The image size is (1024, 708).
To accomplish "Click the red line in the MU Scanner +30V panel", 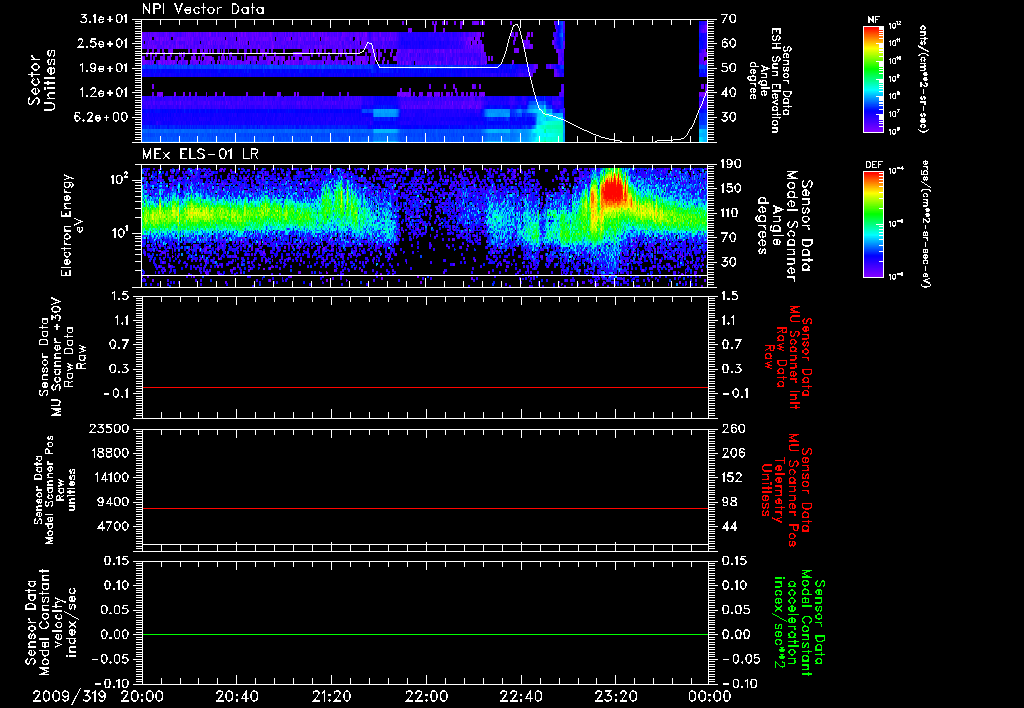I will click(x=425, y=387).
